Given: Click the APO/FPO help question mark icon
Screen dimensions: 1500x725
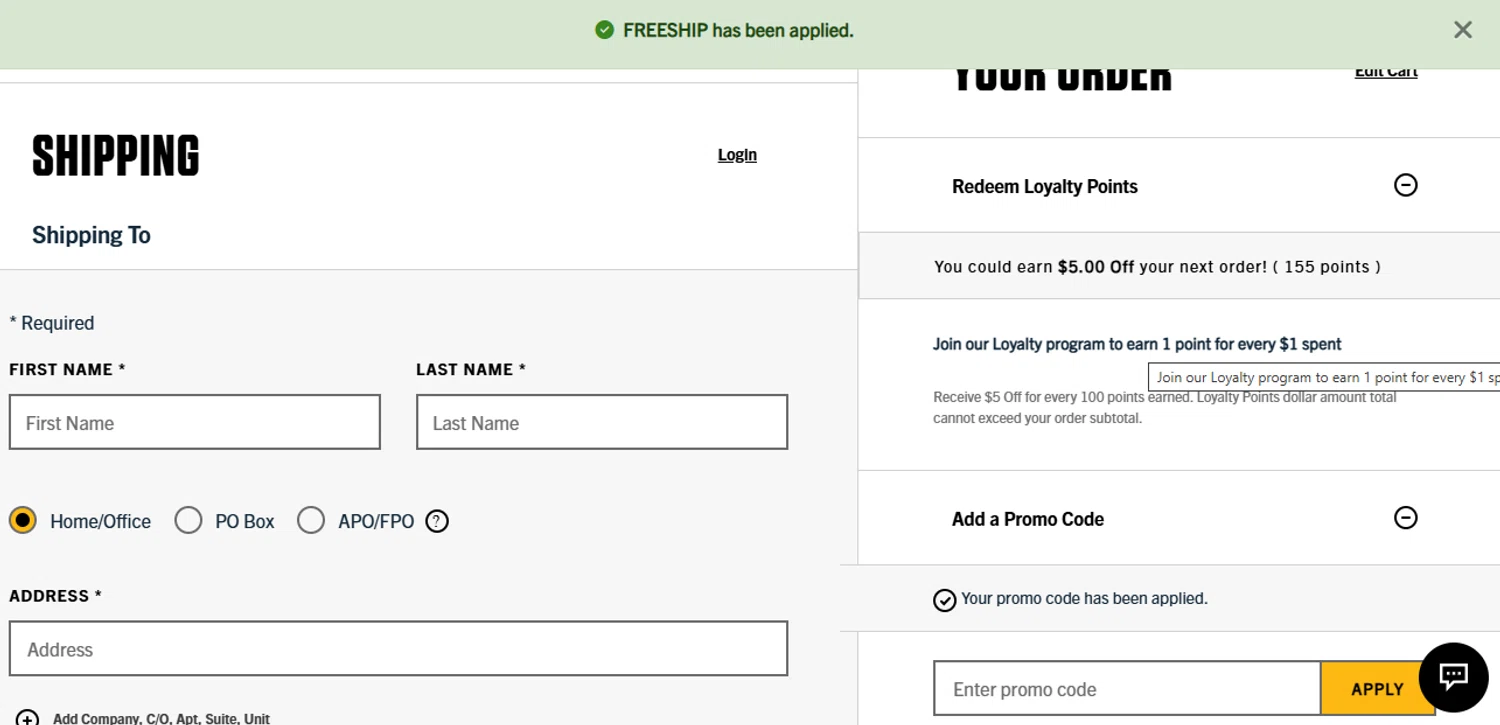Looking at the screenshot, I should tap(437, 521).
